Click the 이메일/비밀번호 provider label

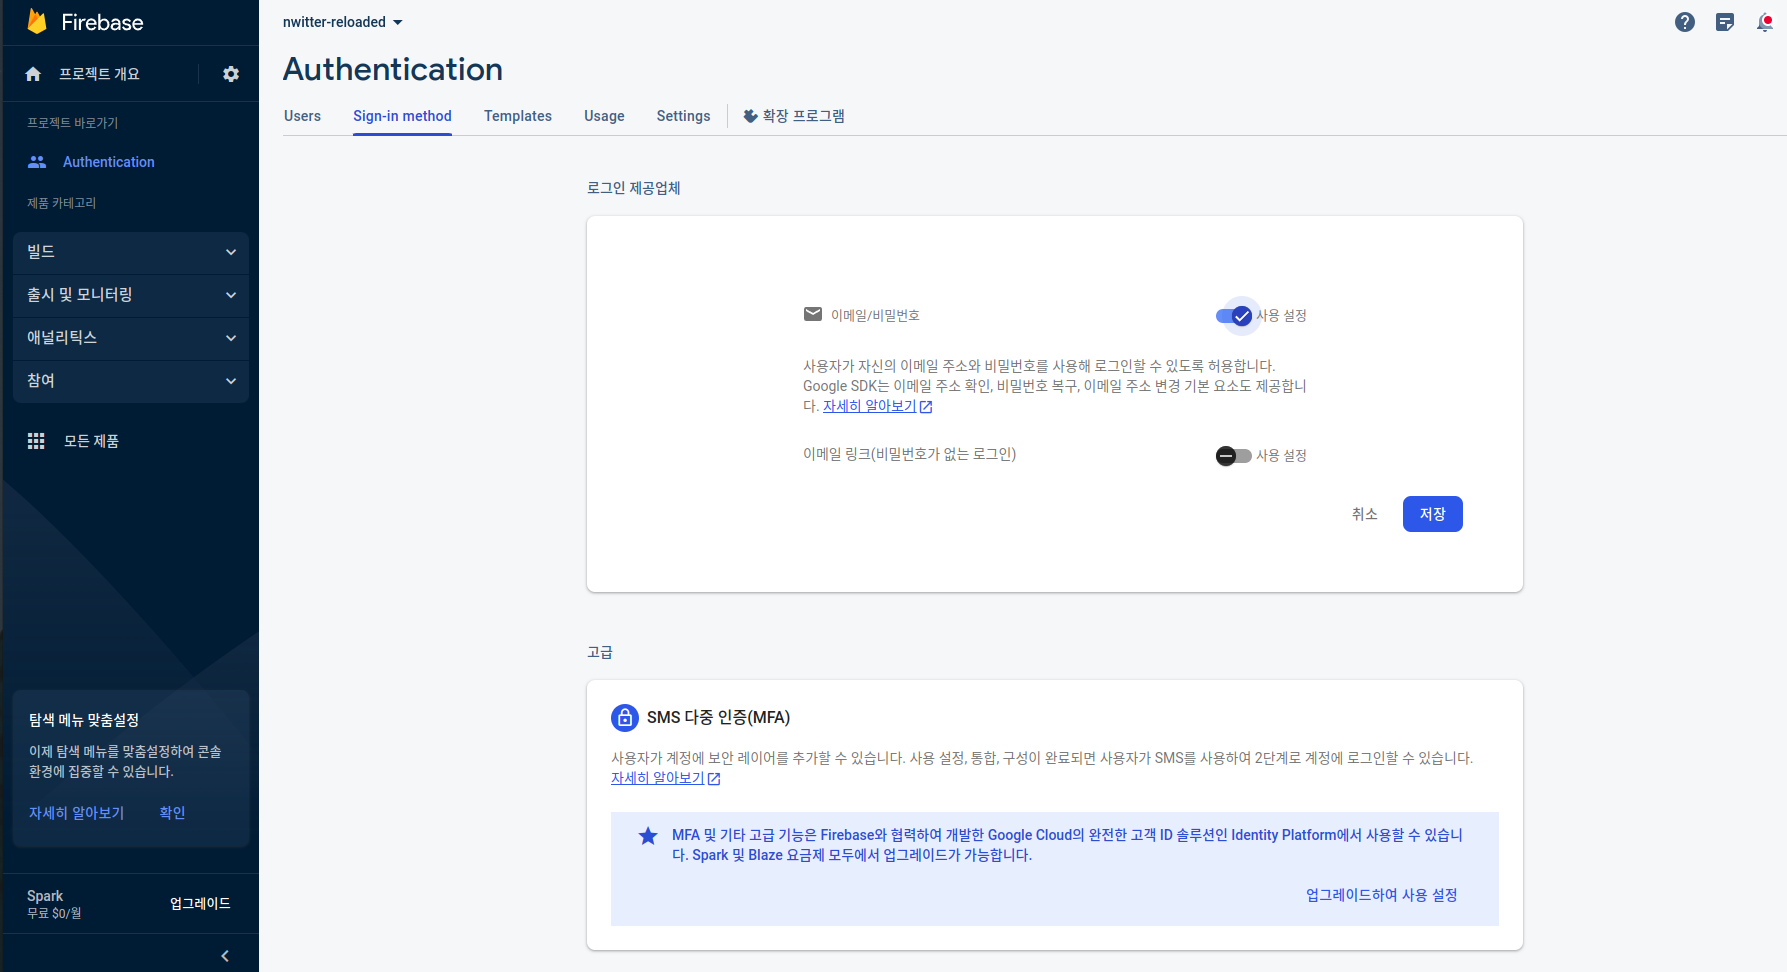[x=875, y=315]
